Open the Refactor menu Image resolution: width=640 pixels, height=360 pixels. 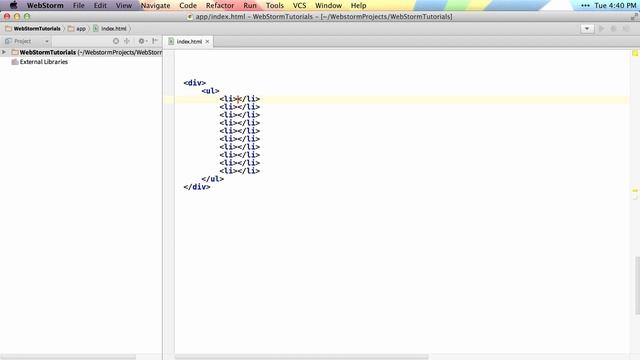pyautogui.click(x=220, y=5)
